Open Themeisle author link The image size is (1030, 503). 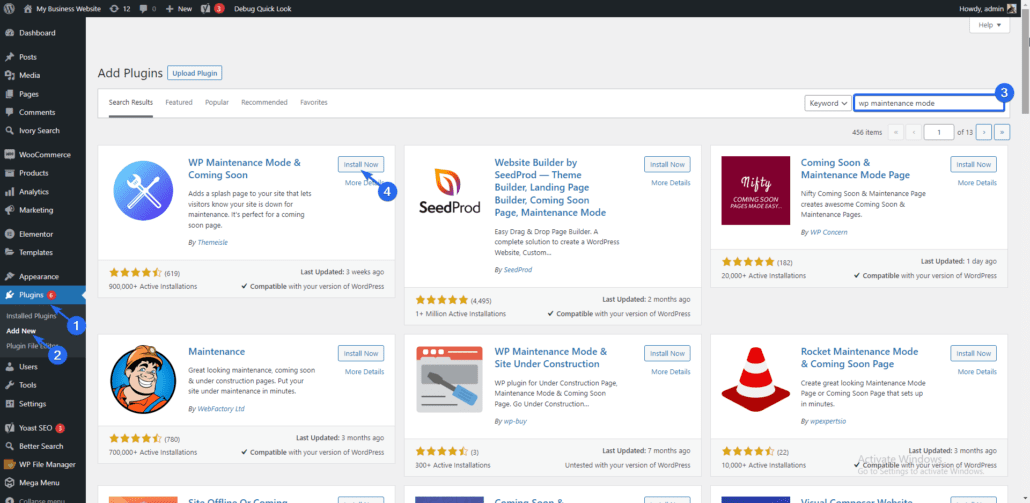pos(212,242)
